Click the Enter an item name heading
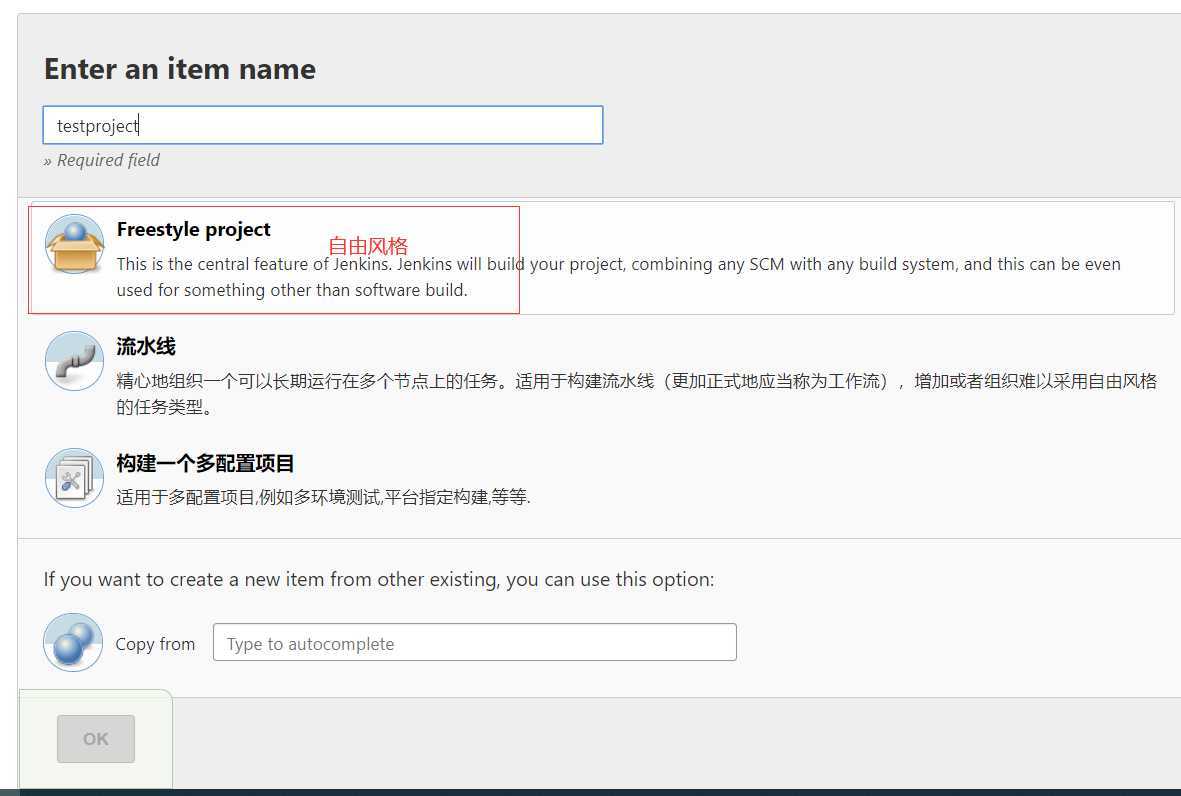The height and width of the screenshot is (796, 1181). [179, 68]
